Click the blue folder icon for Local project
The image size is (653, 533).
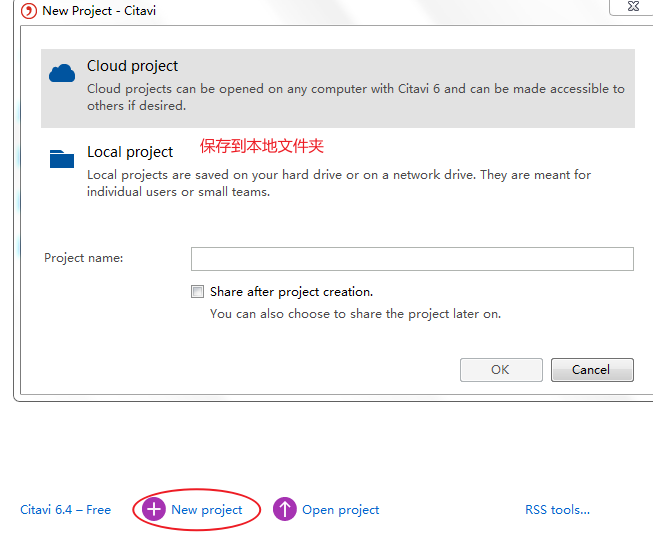pos(62,159)
